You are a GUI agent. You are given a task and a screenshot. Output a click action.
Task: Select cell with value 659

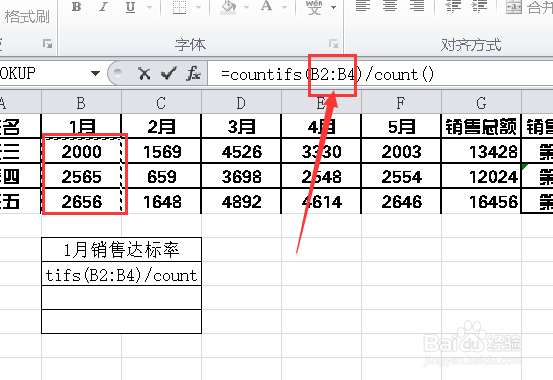[161, 176]
